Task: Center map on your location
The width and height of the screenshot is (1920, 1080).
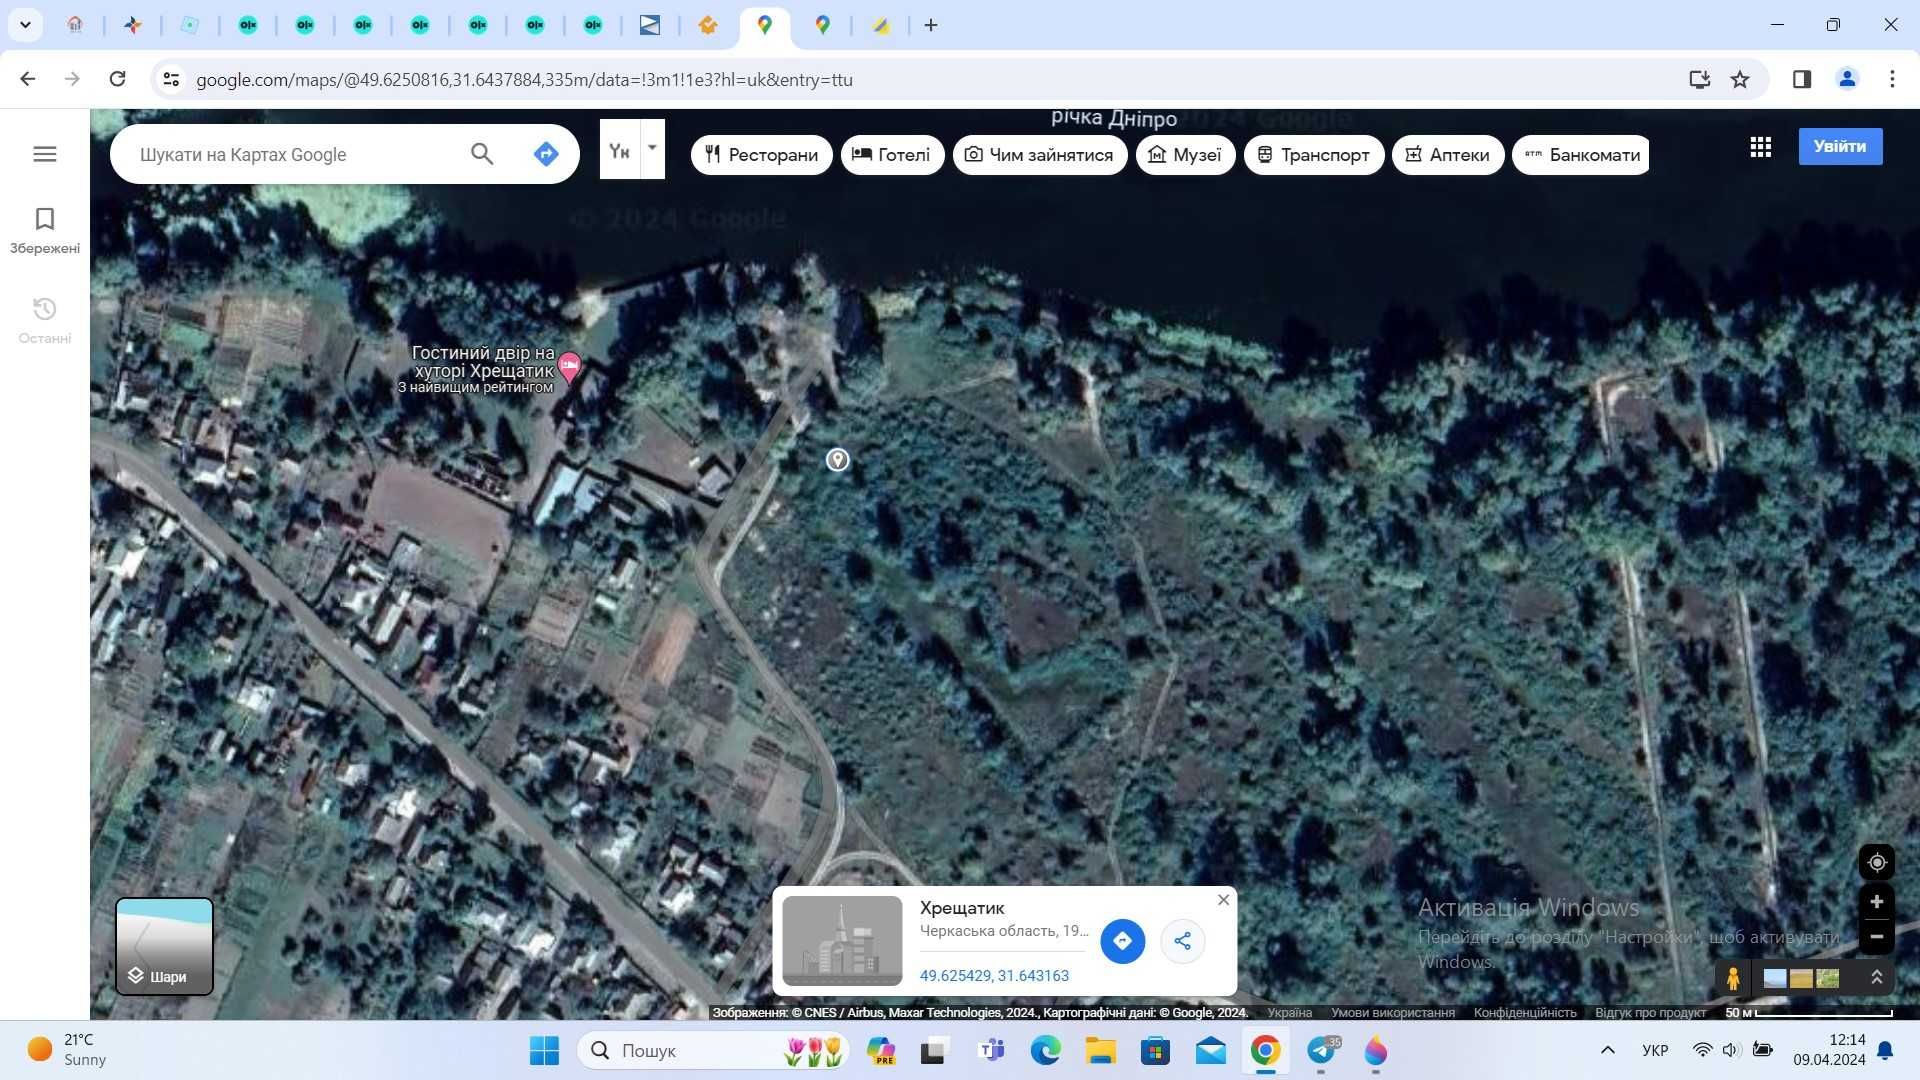Action: pyautogui.click(x=1877, y=862)
